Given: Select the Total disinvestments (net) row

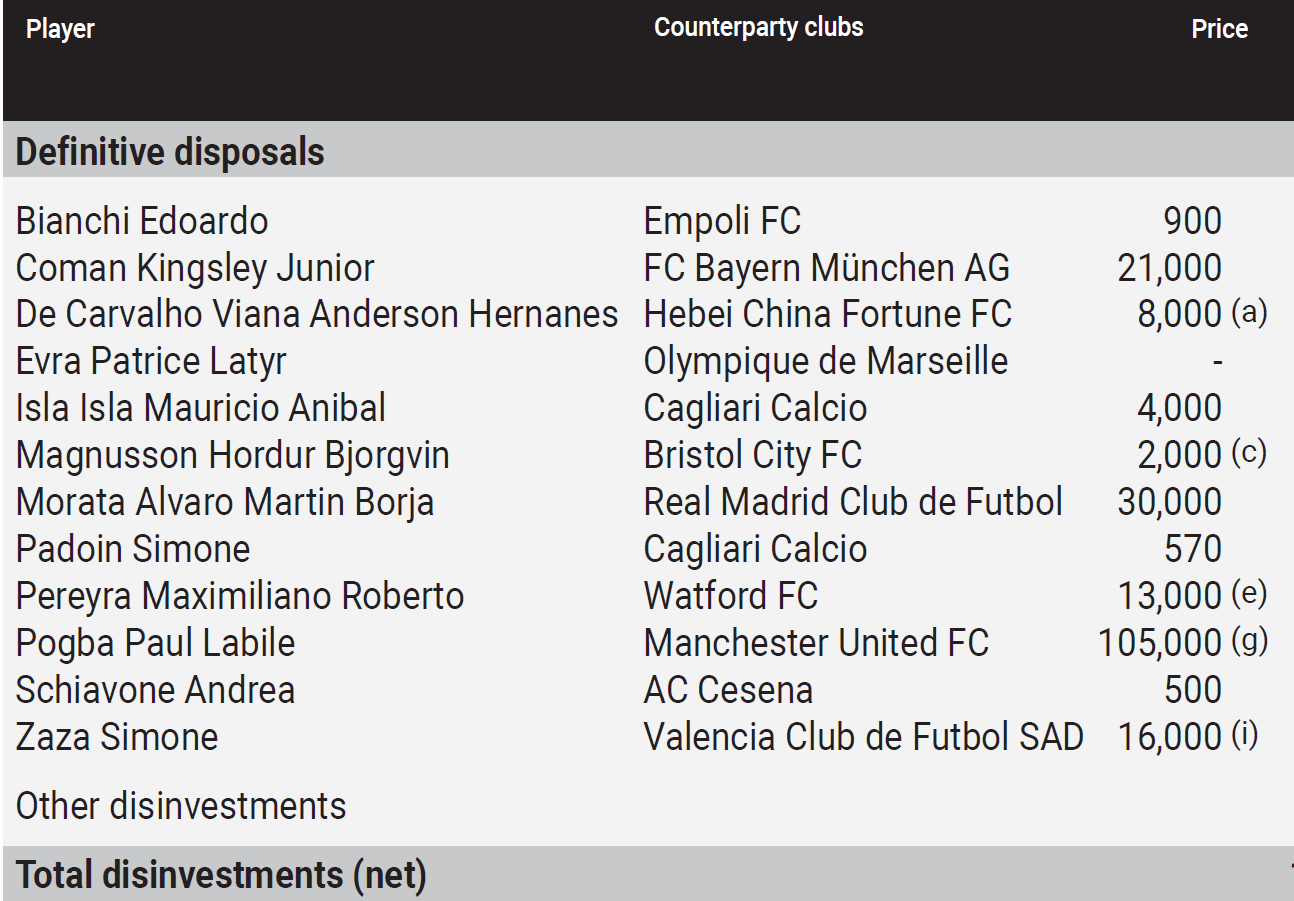Looking at the screenshot, I should (647, 874).
